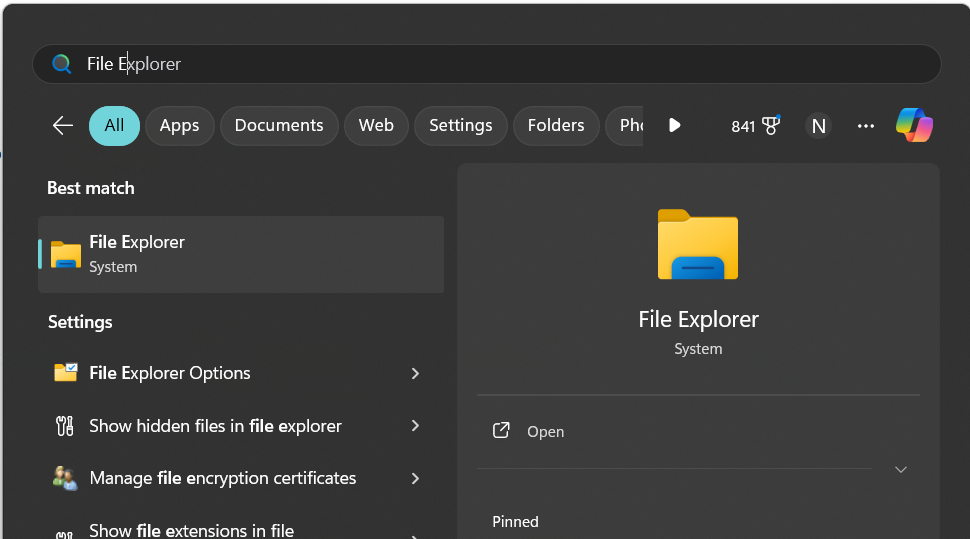Open Manage file encryption certificates result
970x539 pixels.
click(x=241, y=478)
